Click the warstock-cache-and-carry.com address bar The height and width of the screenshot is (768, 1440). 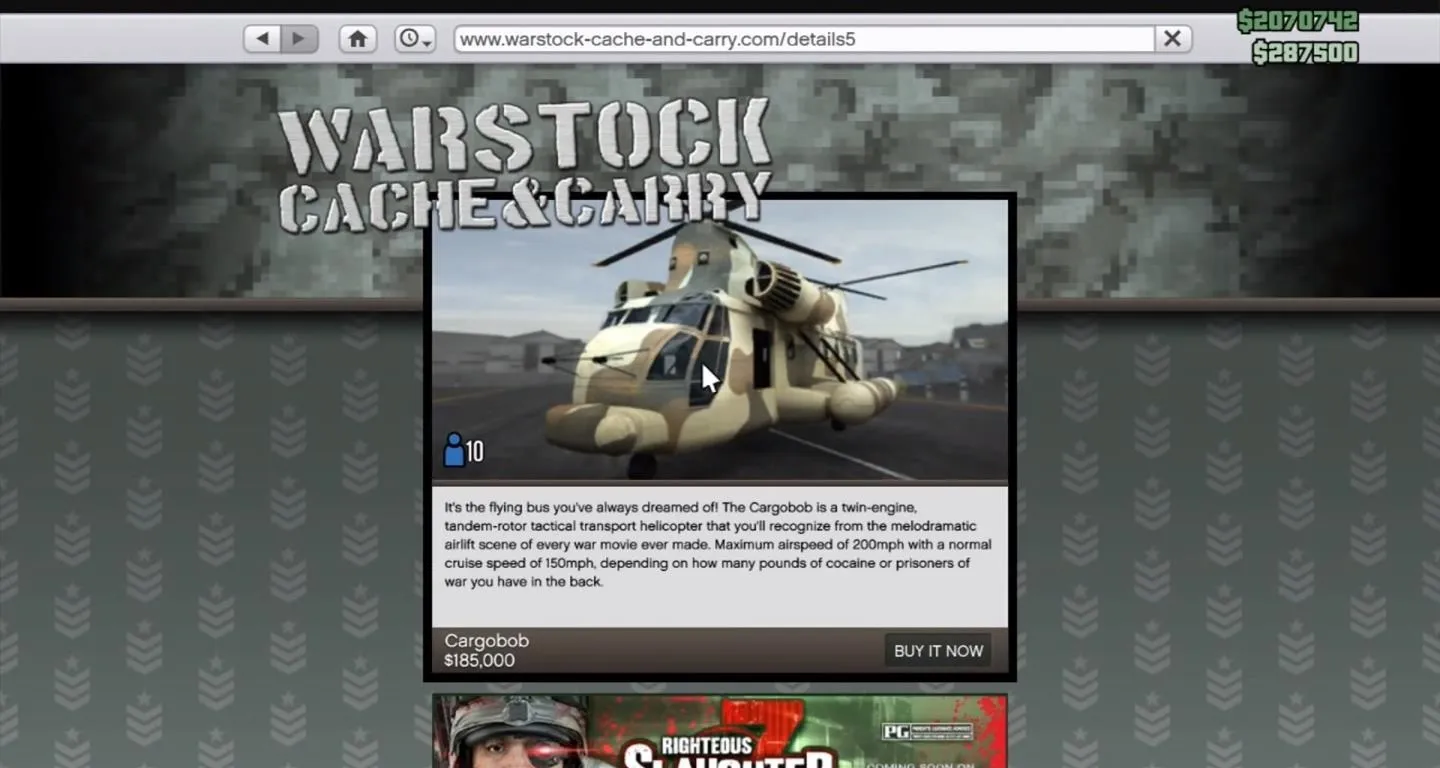pos(803,39)
